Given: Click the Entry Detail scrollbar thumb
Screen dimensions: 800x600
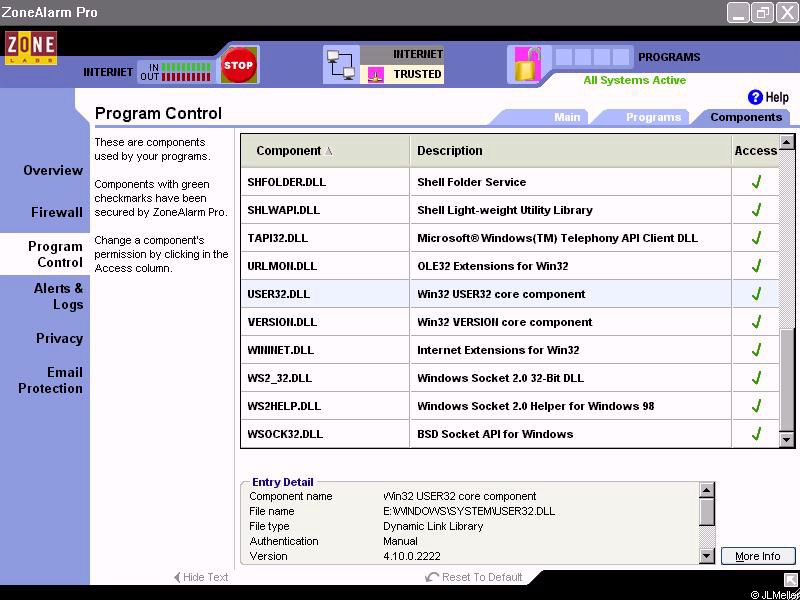Looking at the screenshot, I should click(707, 512).
